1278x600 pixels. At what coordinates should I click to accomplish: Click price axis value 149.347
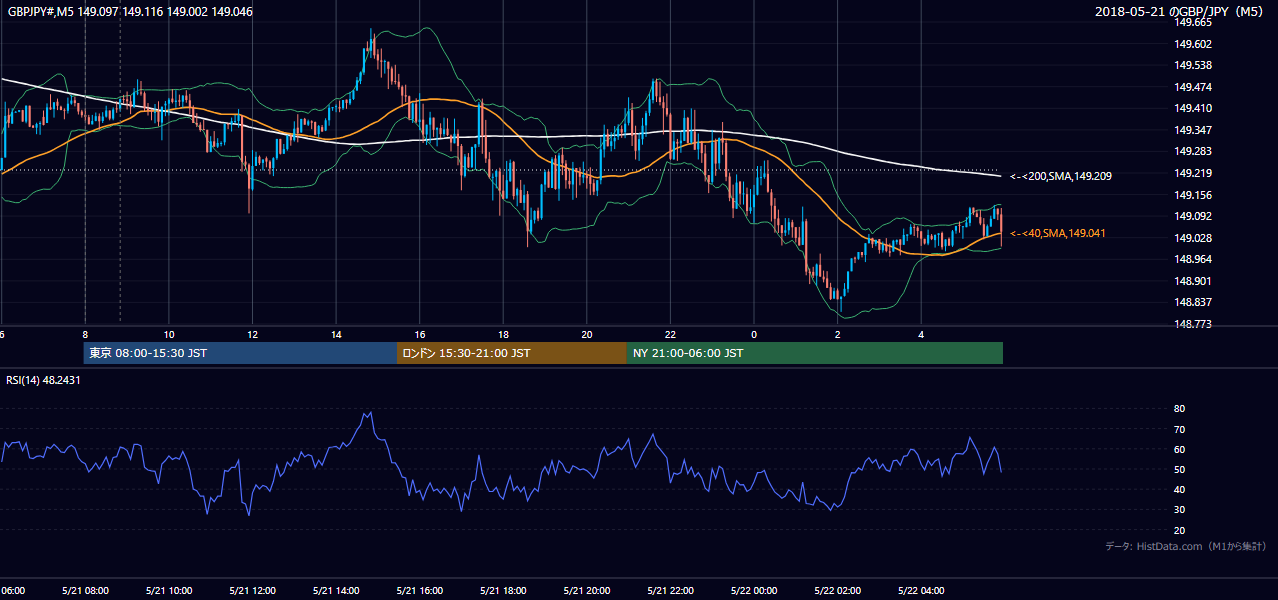point(1193,131)
